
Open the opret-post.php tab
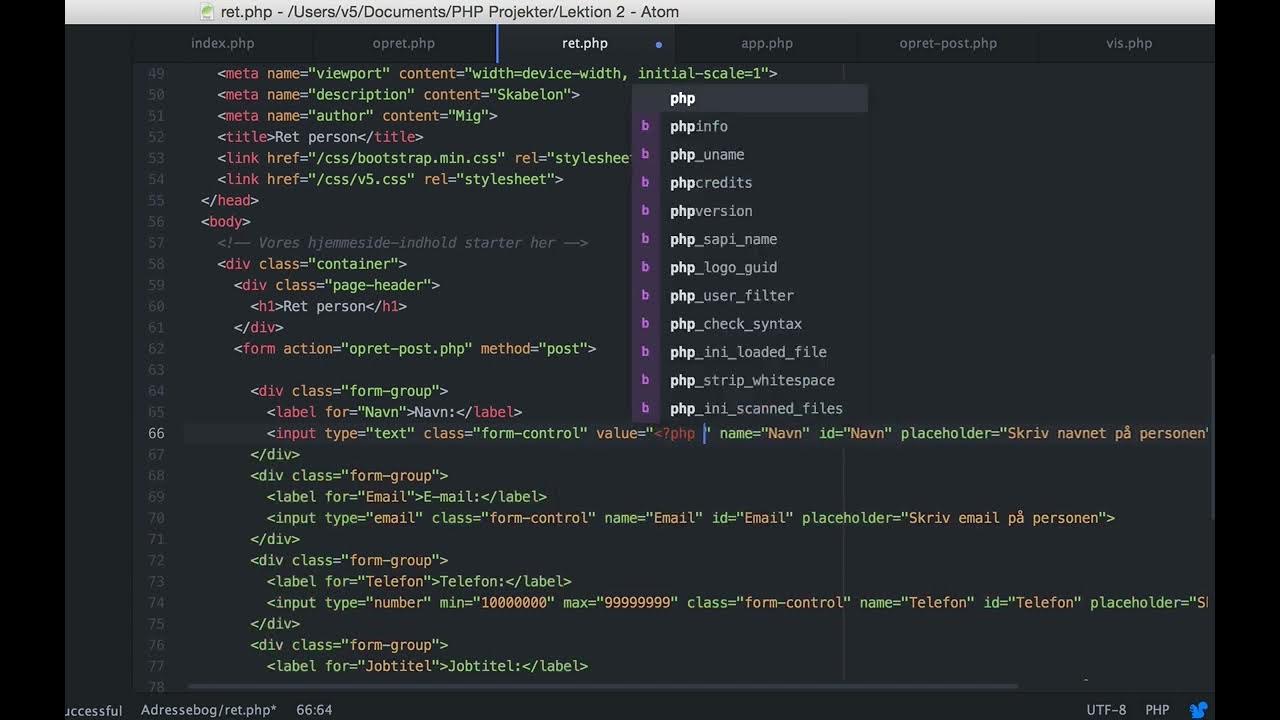pyautogui.click(x=947, y=43)
